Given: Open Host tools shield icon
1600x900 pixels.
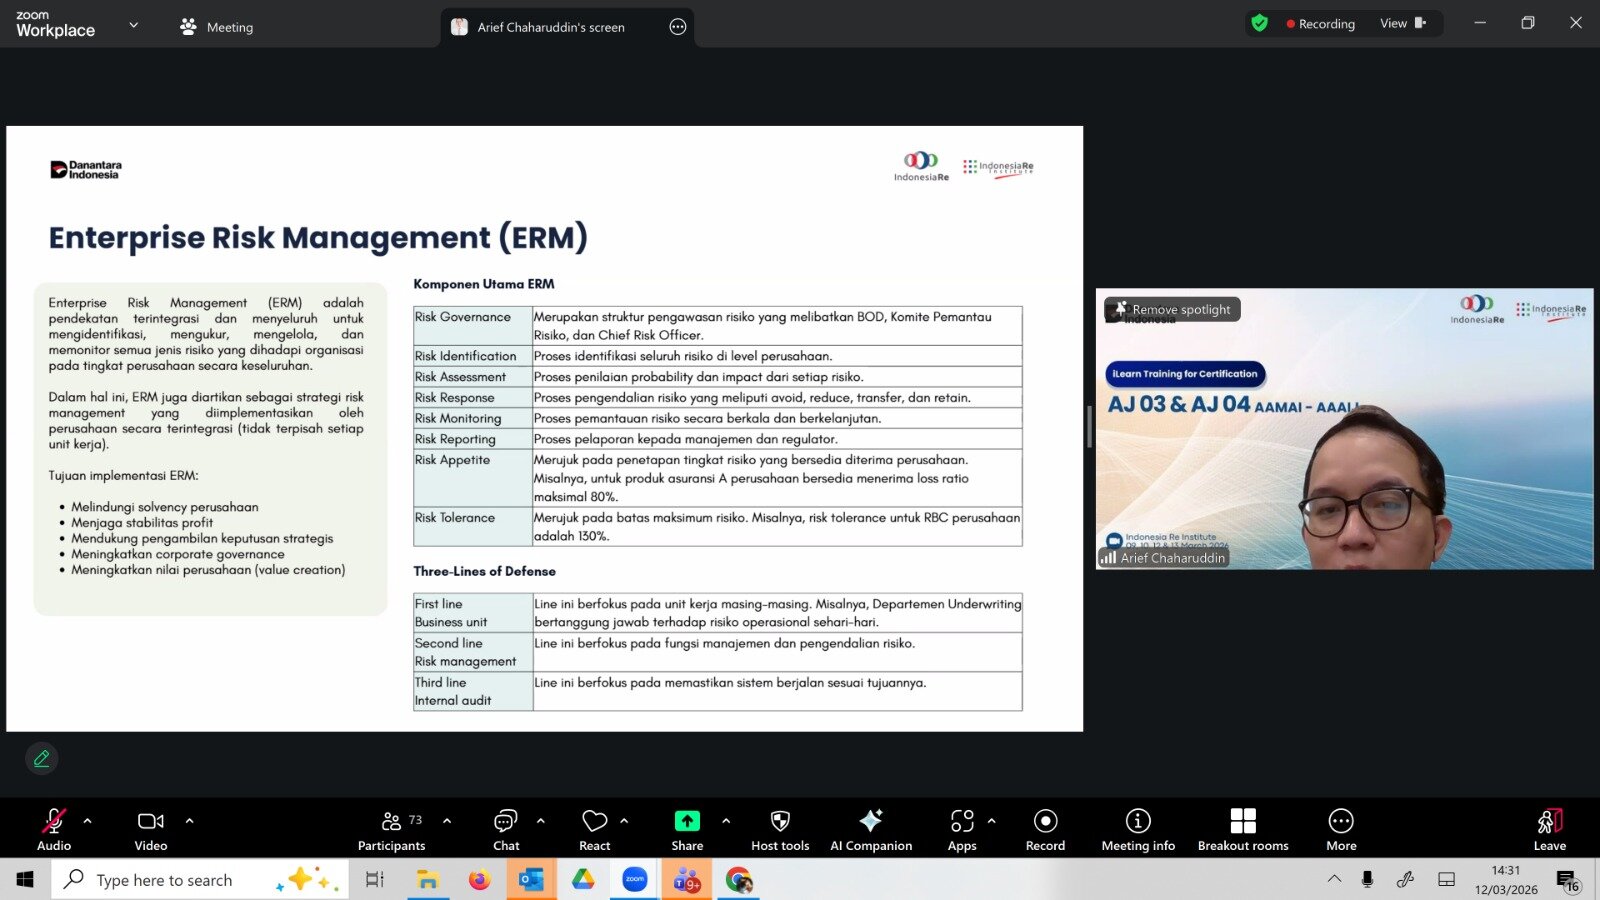Looking at the screenshot, I should click(780, 822).
